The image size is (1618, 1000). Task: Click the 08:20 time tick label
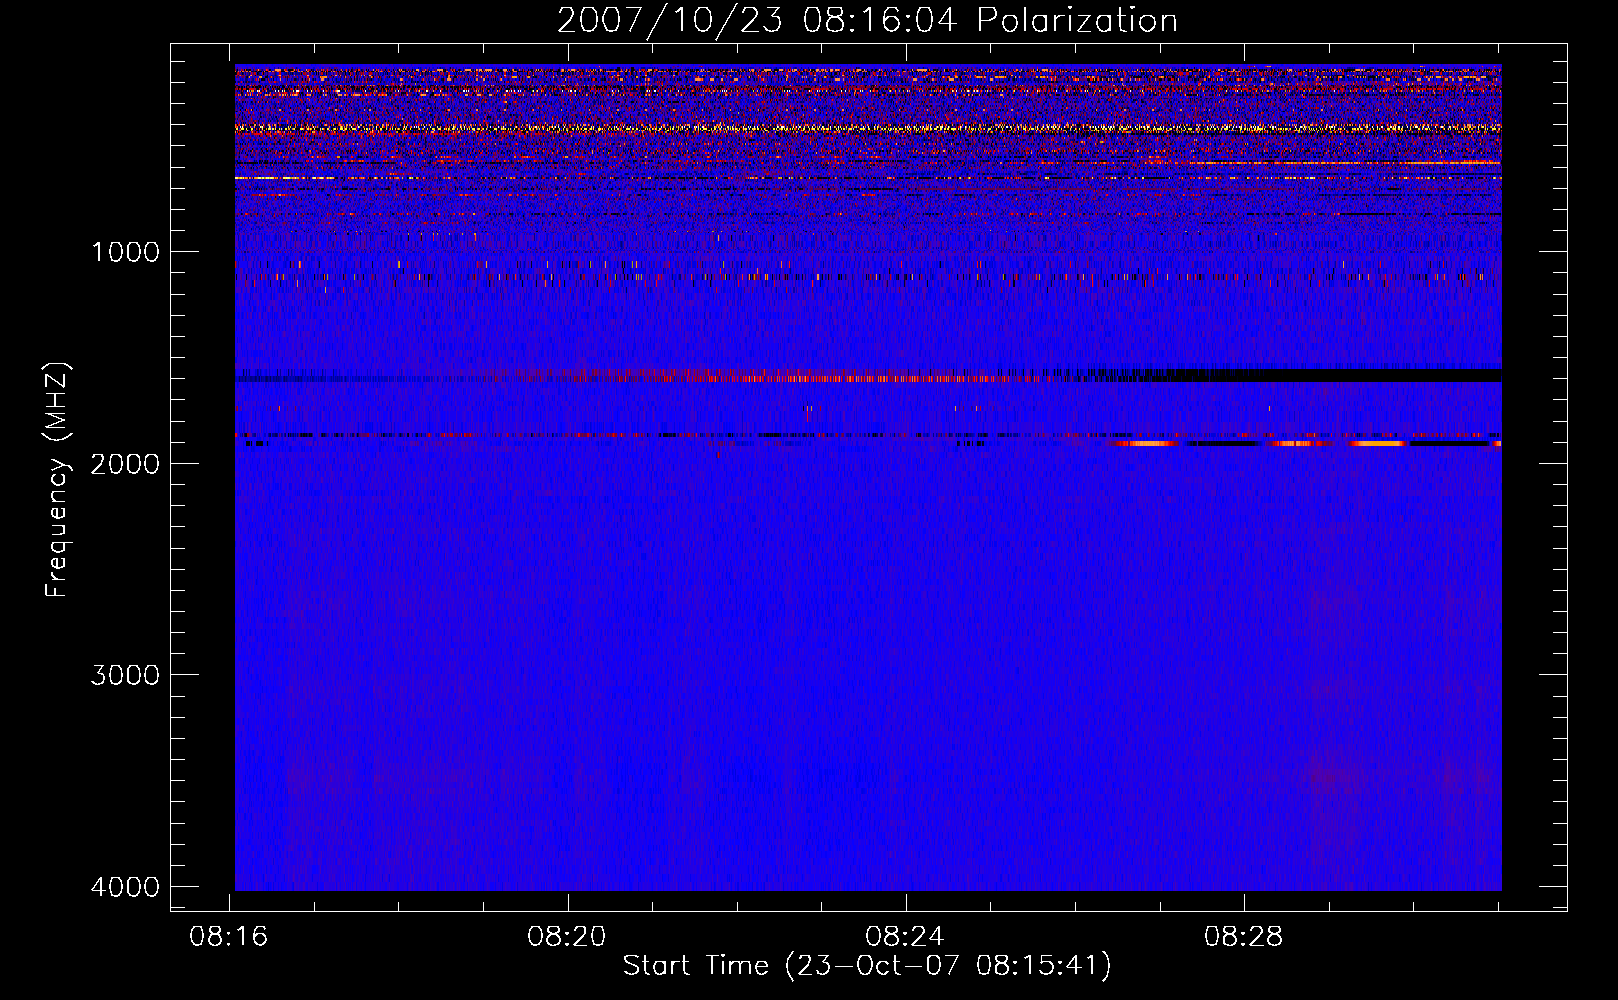[x=567, y=937]
